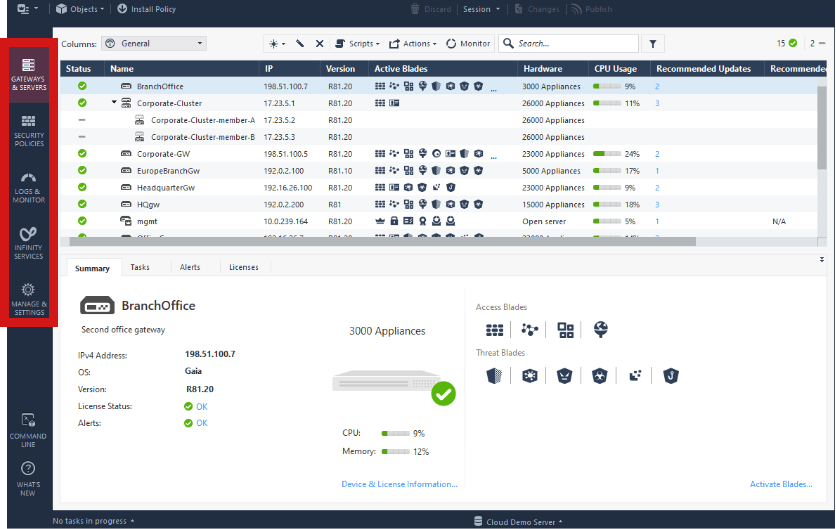Open Device & License Information link
Viewport: 836px width, 529px height.
tap(399, 484)
